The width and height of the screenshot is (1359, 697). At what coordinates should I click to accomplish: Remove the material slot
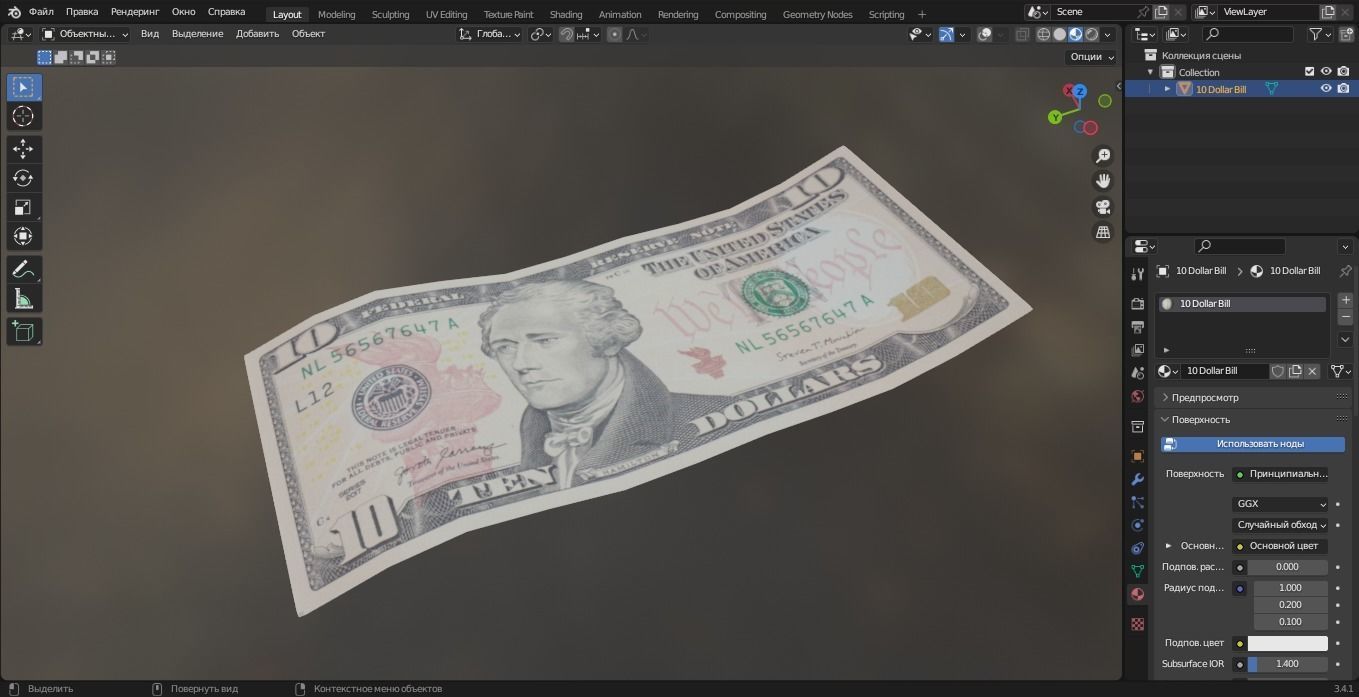pos(1345,317)
